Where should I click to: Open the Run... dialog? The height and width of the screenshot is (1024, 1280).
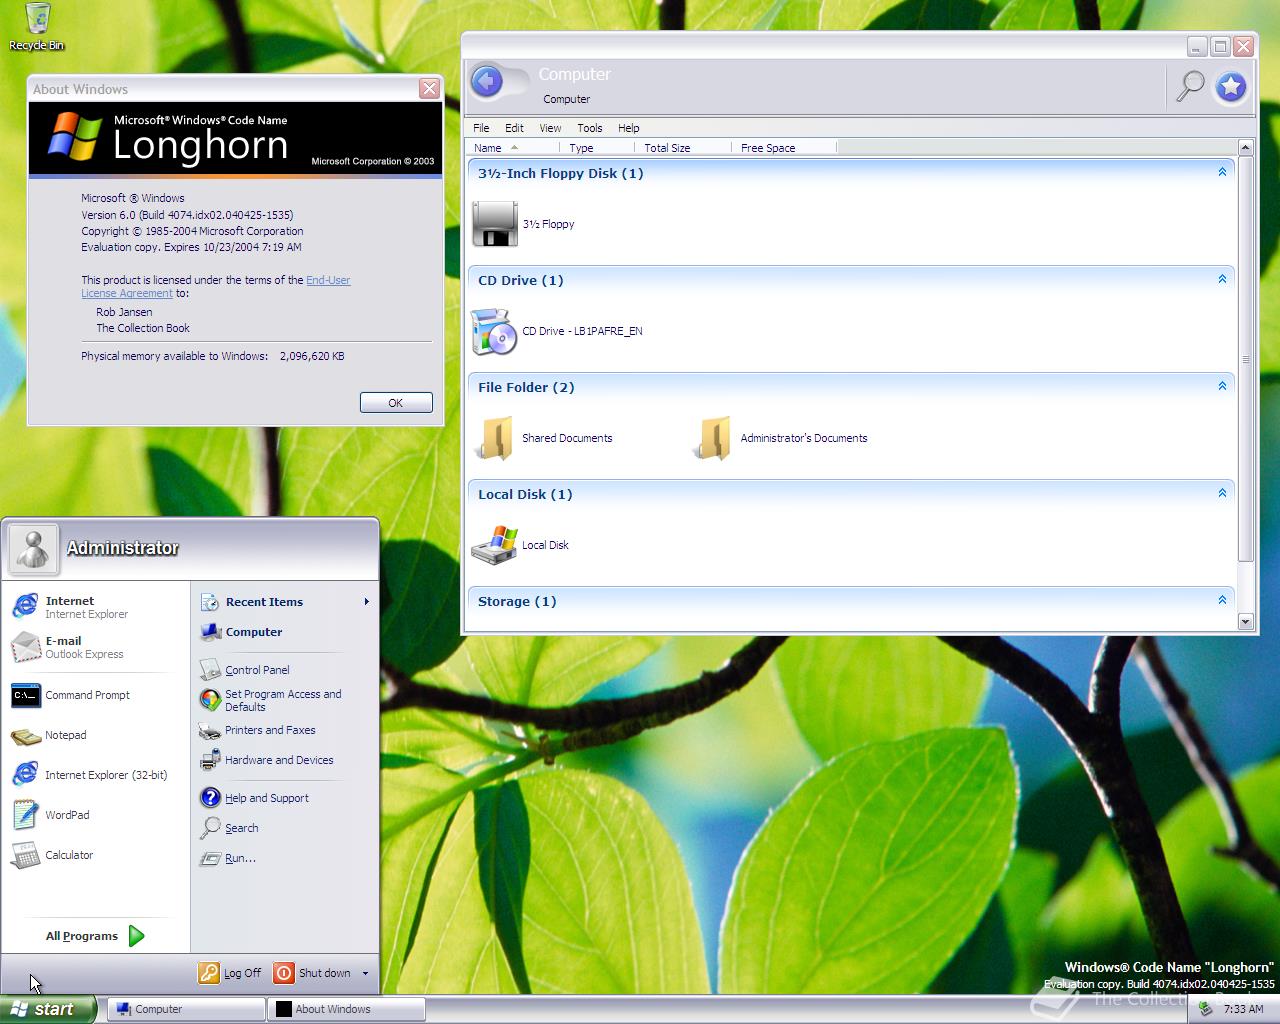(x=285, y=858)
